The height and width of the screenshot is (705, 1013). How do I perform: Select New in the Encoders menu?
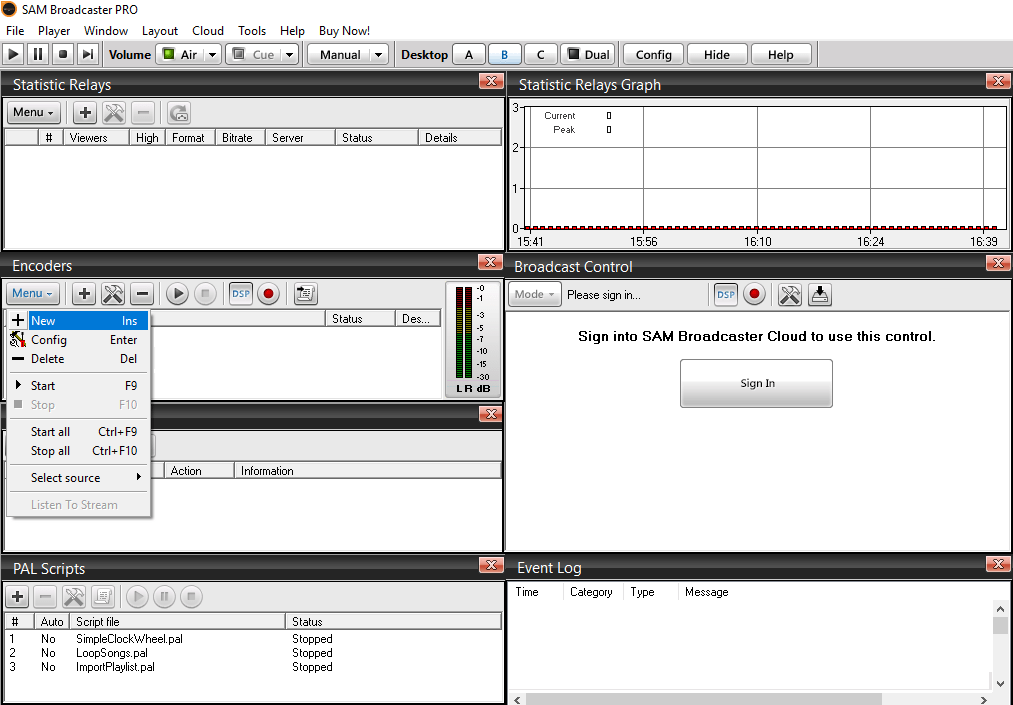(x=78, y=321)
